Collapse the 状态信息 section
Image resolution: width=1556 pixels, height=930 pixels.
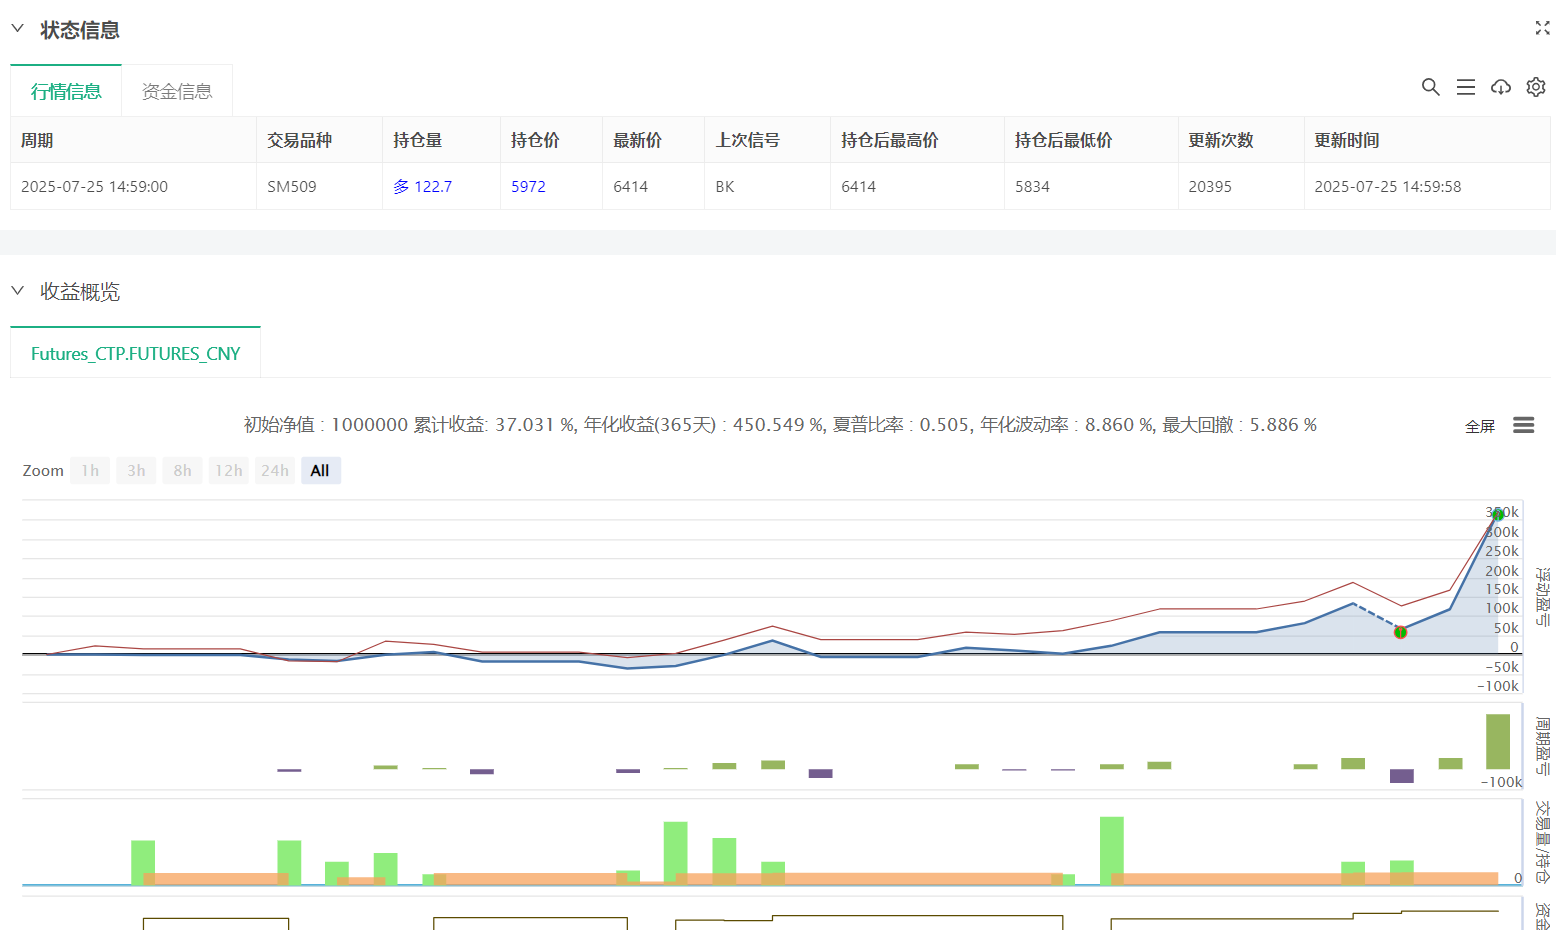(17, 29)
